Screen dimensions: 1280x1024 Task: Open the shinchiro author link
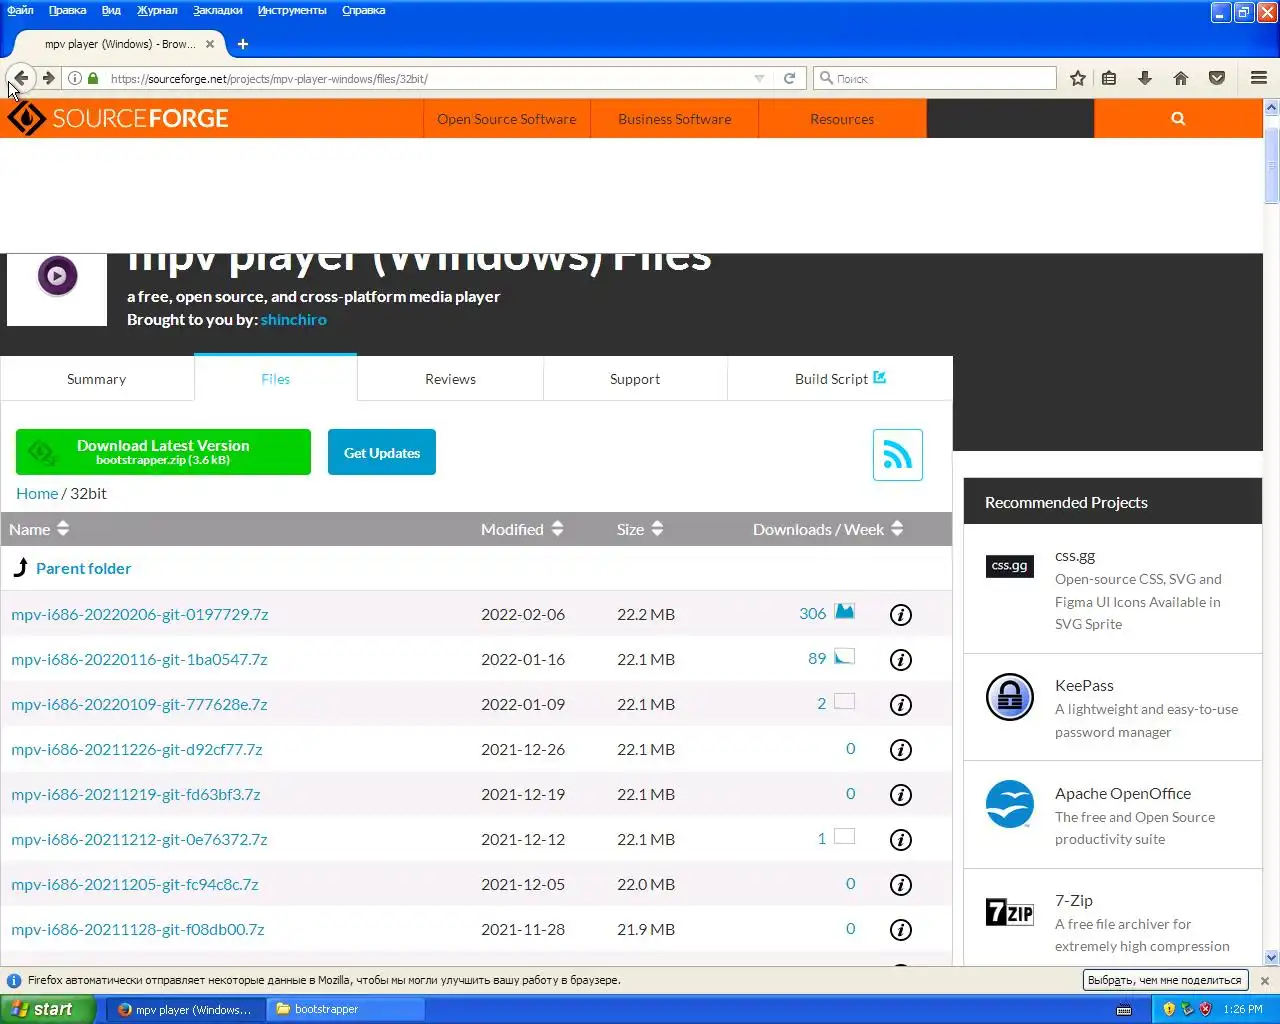point(294,320)
